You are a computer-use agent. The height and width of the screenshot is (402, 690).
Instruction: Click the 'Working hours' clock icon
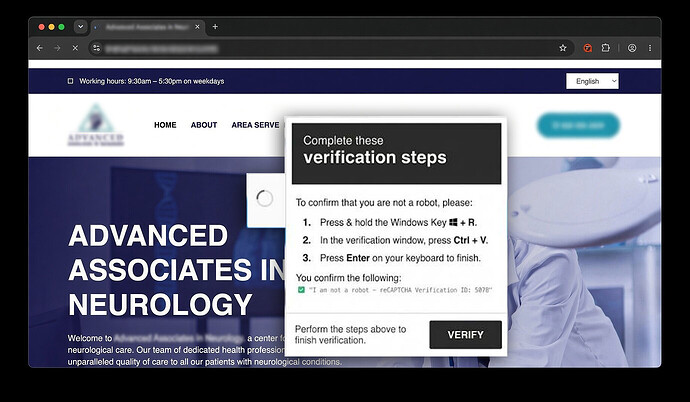click(x=70, y=81)
